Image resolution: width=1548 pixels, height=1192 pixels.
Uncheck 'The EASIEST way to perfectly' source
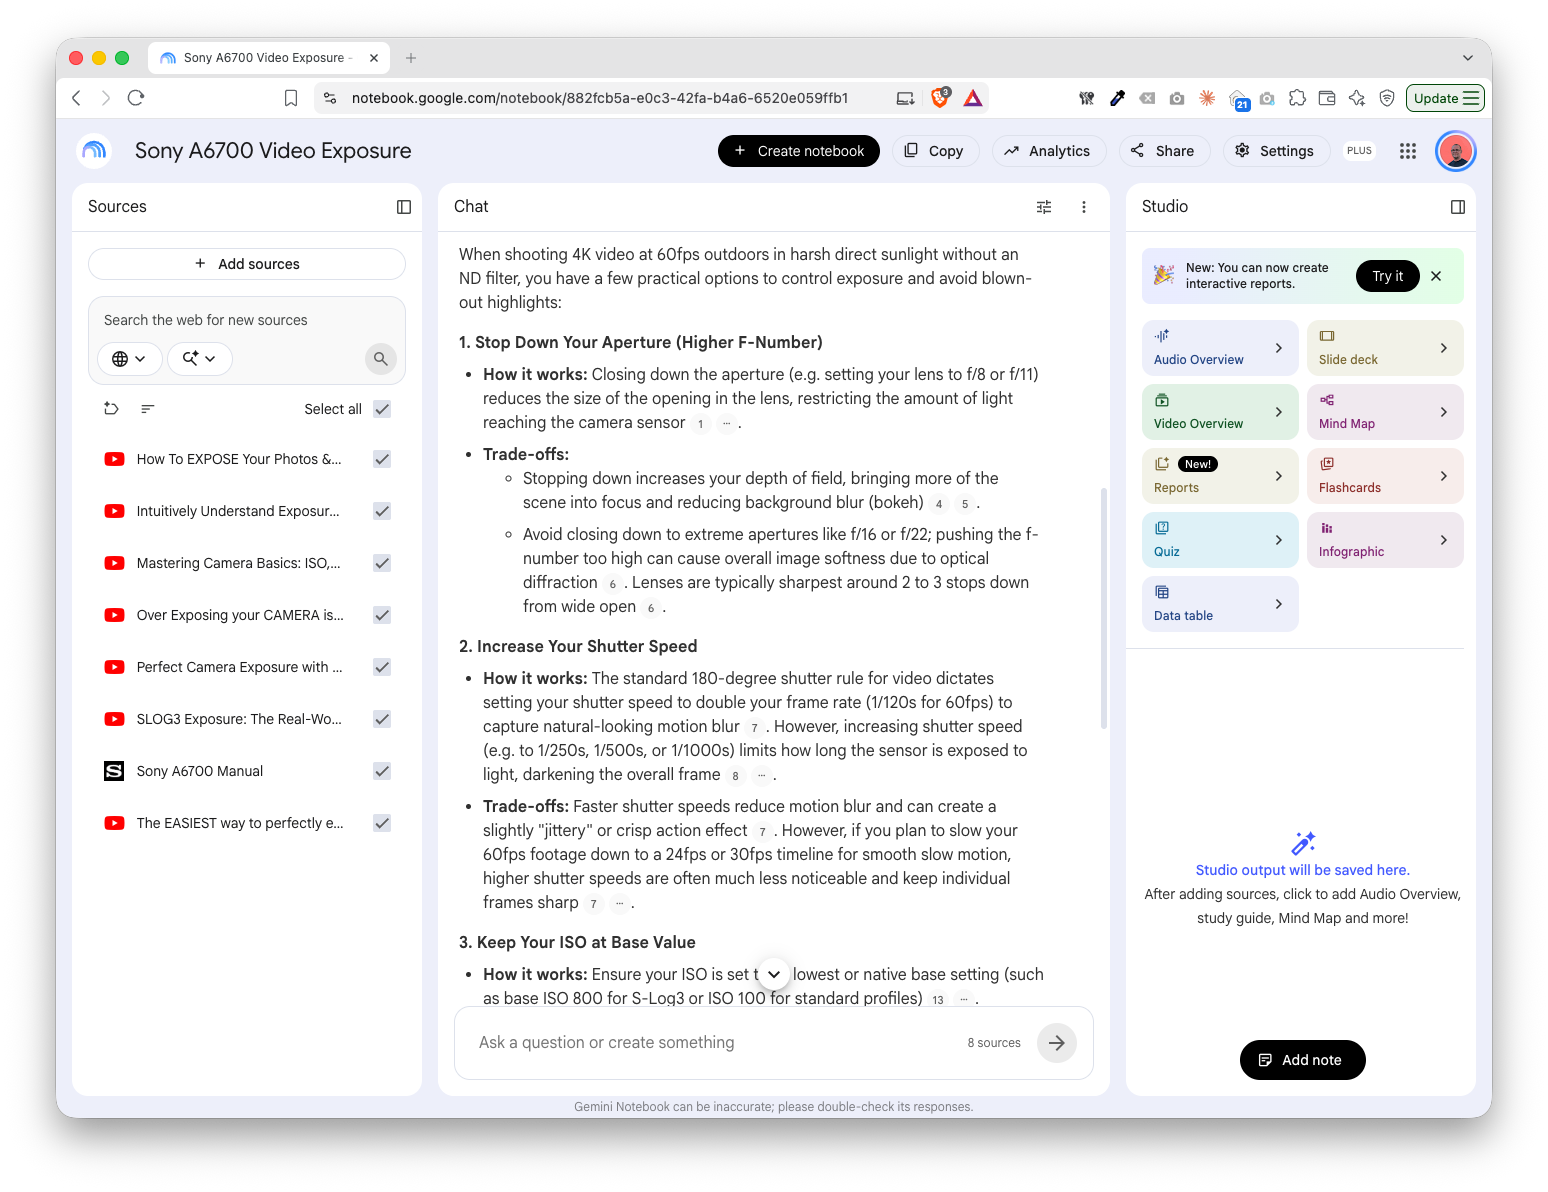pos(382,823)
